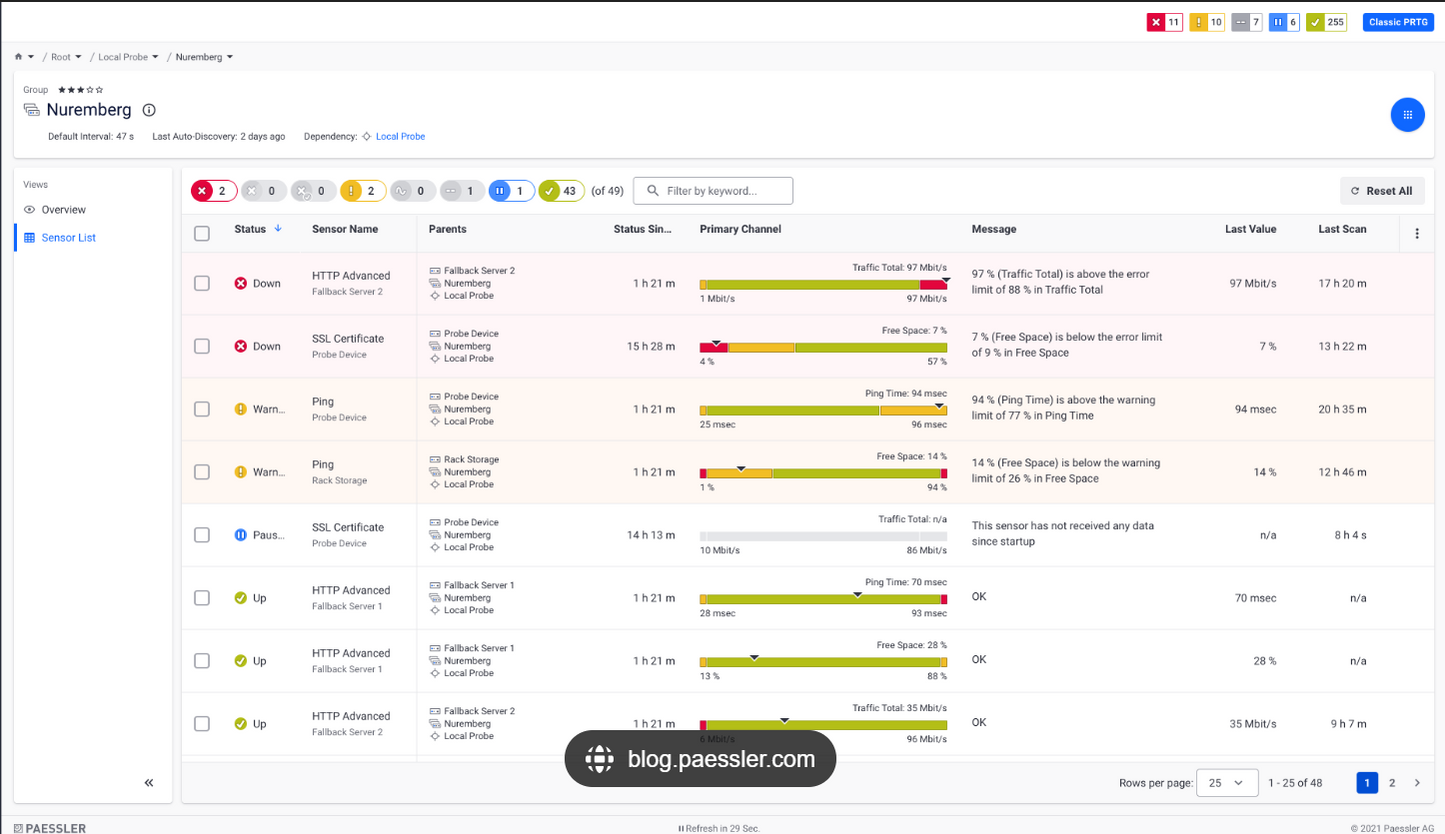Open the blue round grid menu button
The height and width of the screenshot is (834, 1445).
(x=1407, y=115)
